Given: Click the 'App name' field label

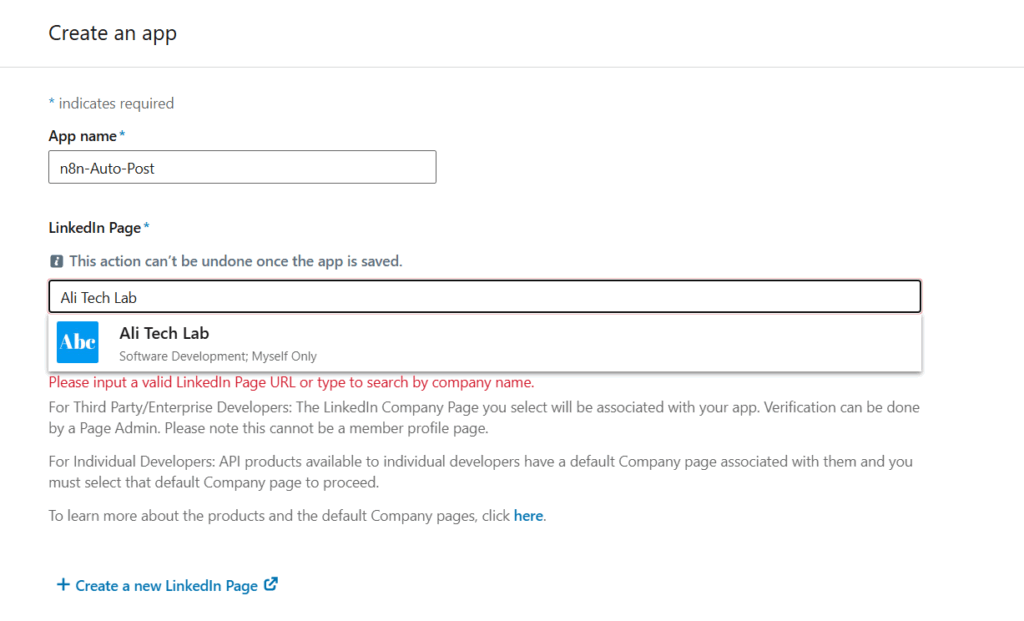Looking at the screenshot, I should [83, 135].
